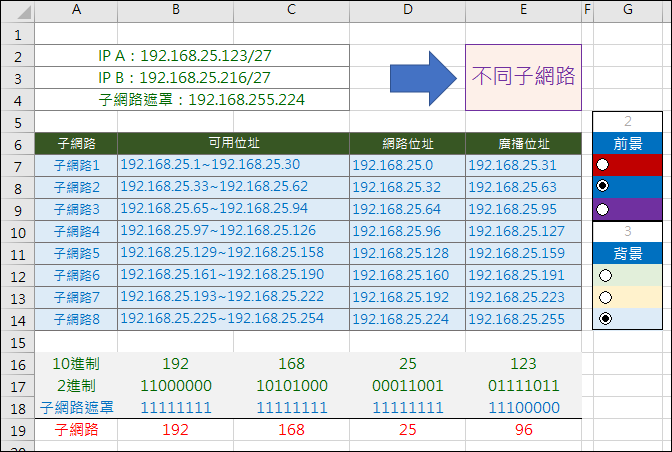This screenshot has width=672, height=452.
Task: Click the 廣播位址 table header cell
Action: (523, 144)
